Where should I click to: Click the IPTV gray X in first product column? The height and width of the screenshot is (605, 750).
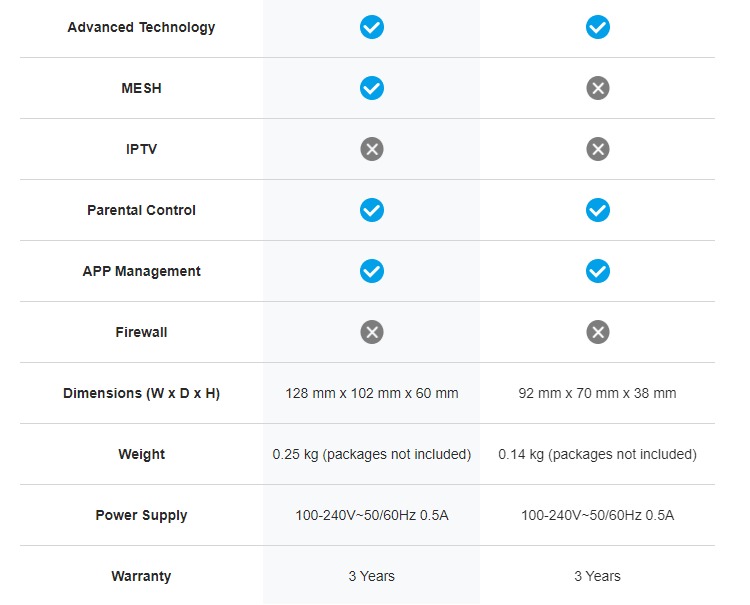click(x=372, y=149)
